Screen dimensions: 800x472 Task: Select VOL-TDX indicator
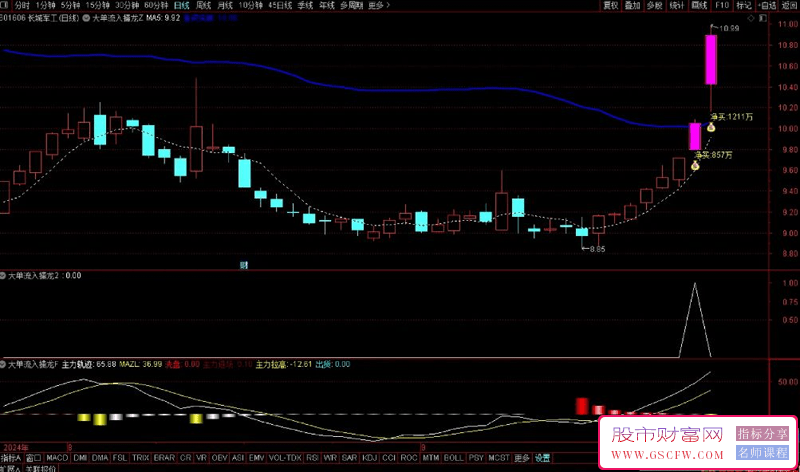pos(285,458)
